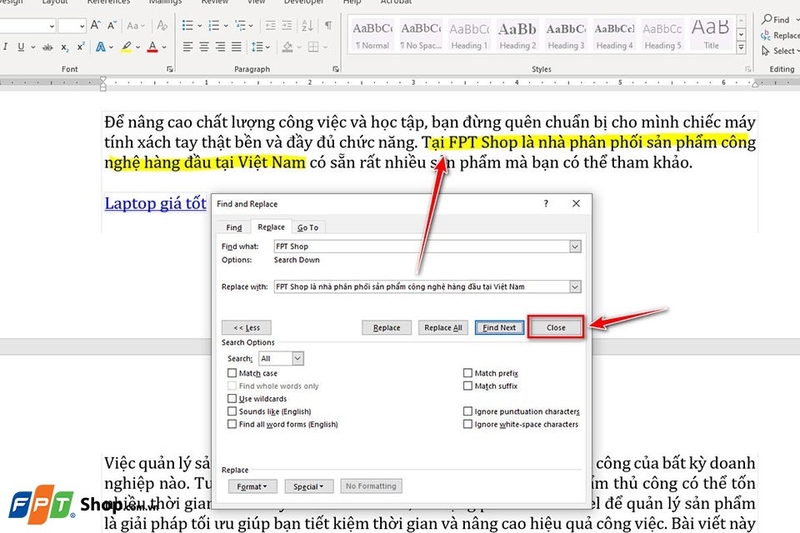Click the red Font Color button
The height and width of the screenshot is (533, 800).
[x=153, y=47]
